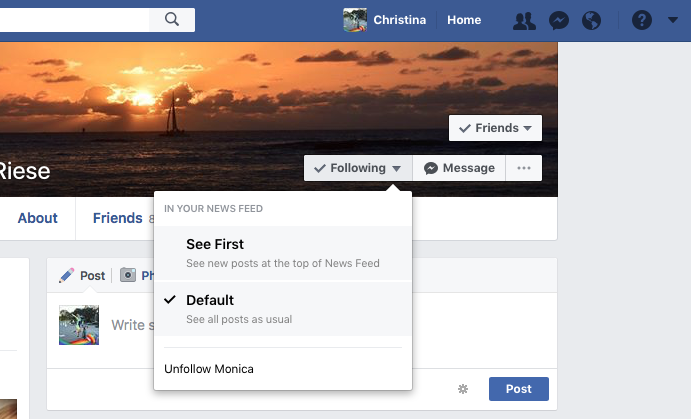
Task: Switch to the About tab
Action: point(37,218)
